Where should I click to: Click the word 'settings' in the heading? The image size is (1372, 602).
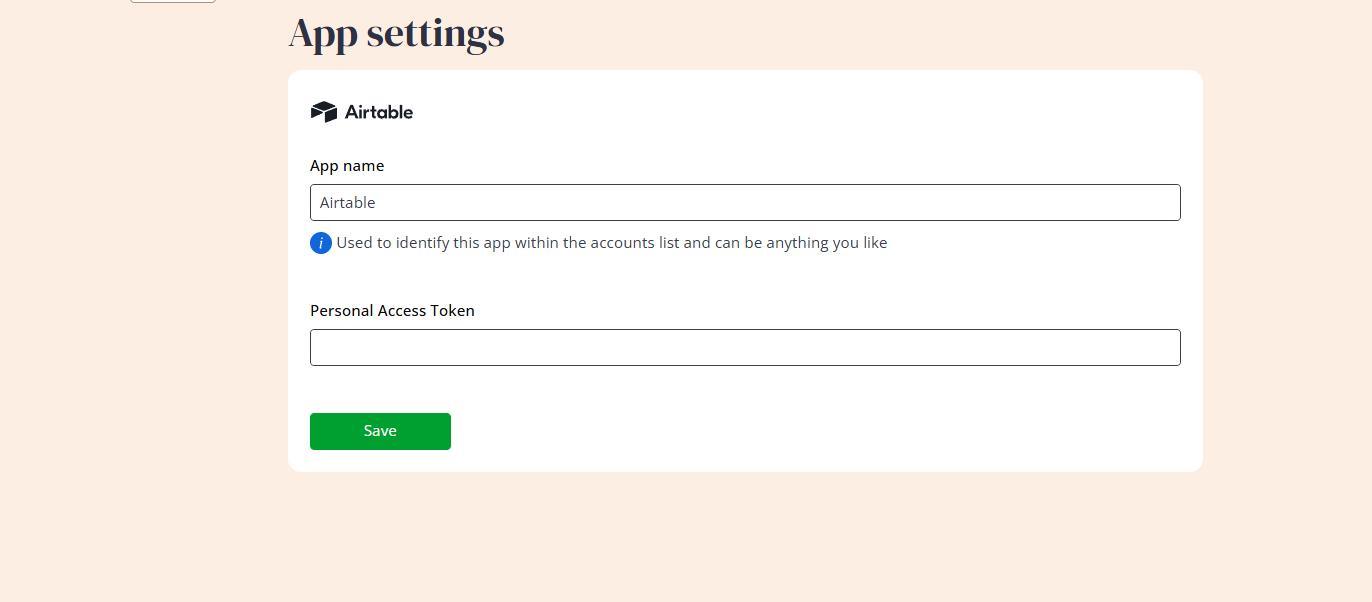[435, 33]
